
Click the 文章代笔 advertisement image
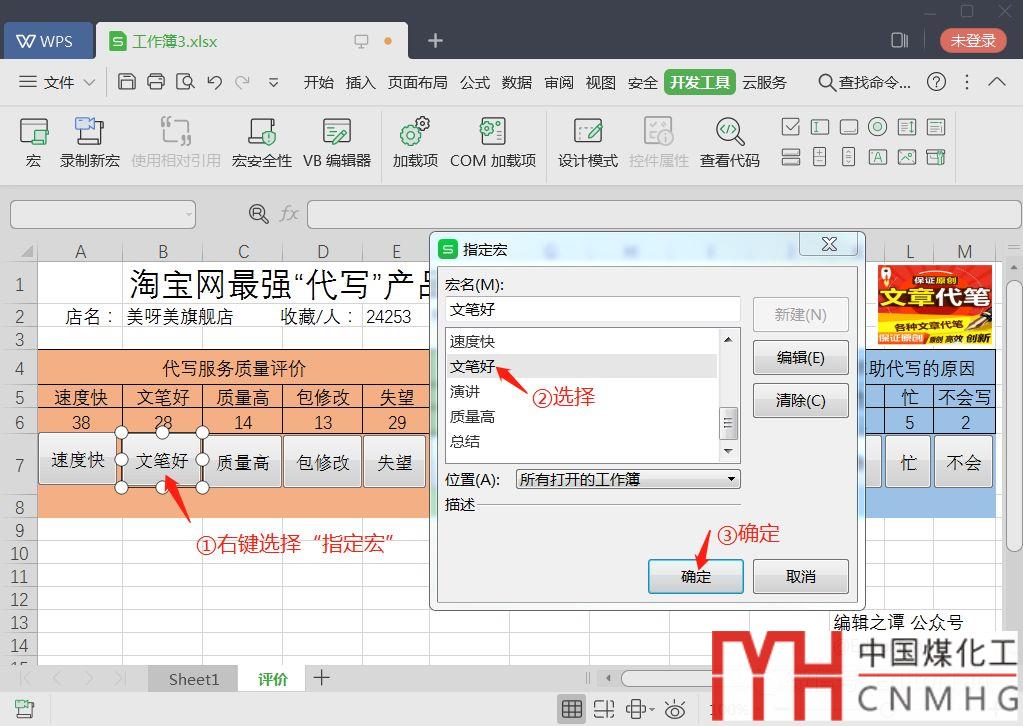coord(935,304)
